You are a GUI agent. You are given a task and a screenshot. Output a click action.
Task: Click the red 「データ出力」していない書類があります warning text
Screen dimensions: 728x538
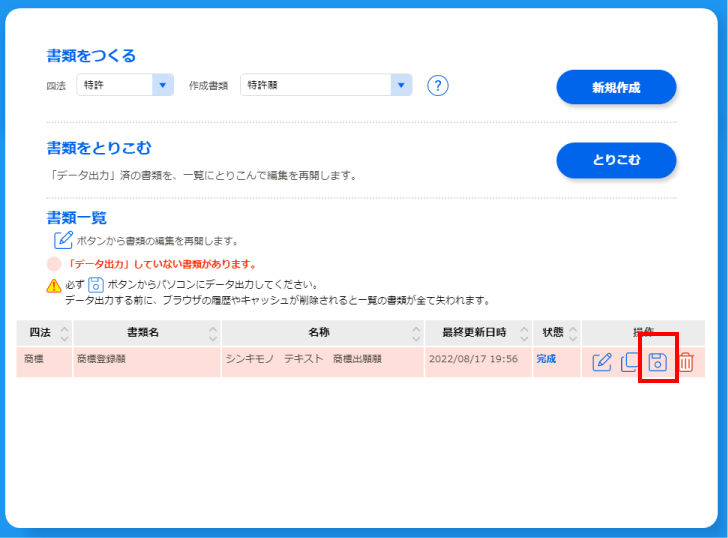point(161,264)
